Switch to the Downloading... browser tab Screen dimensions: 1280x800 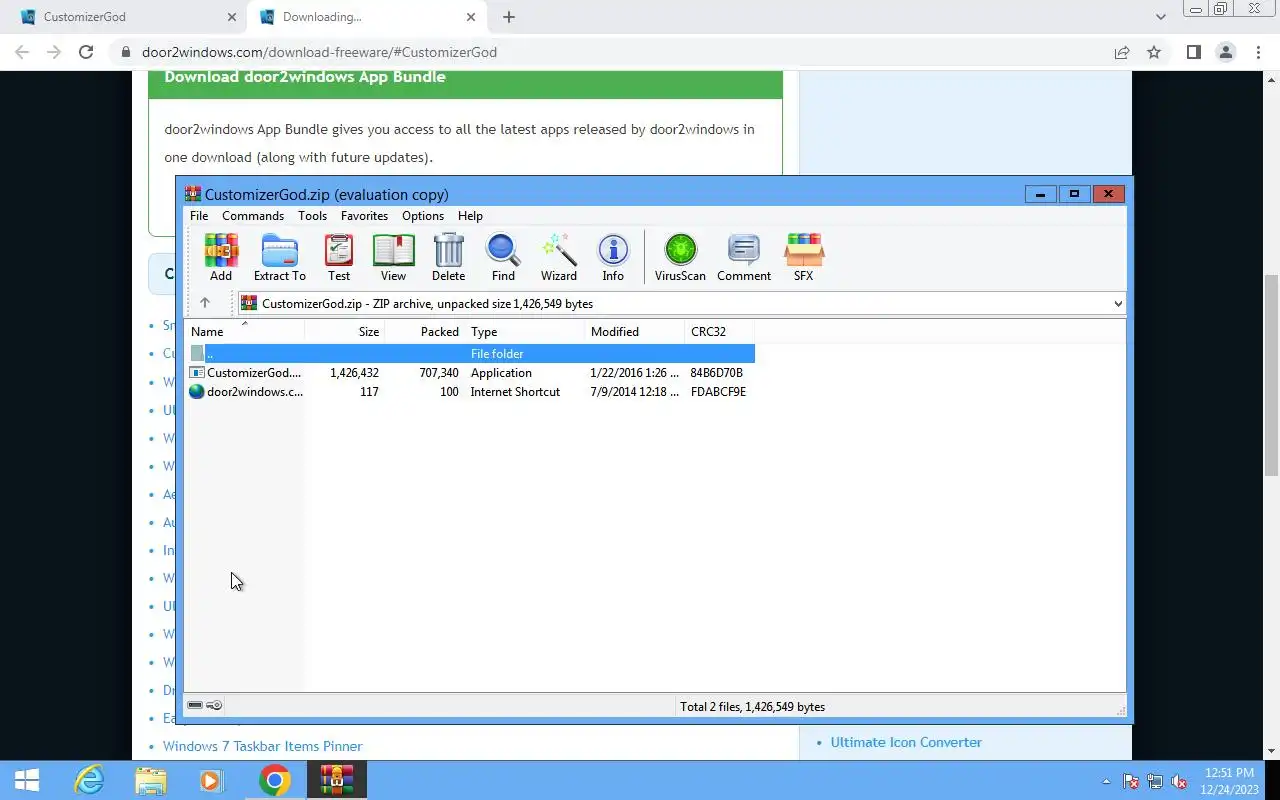tap(365, 17)
